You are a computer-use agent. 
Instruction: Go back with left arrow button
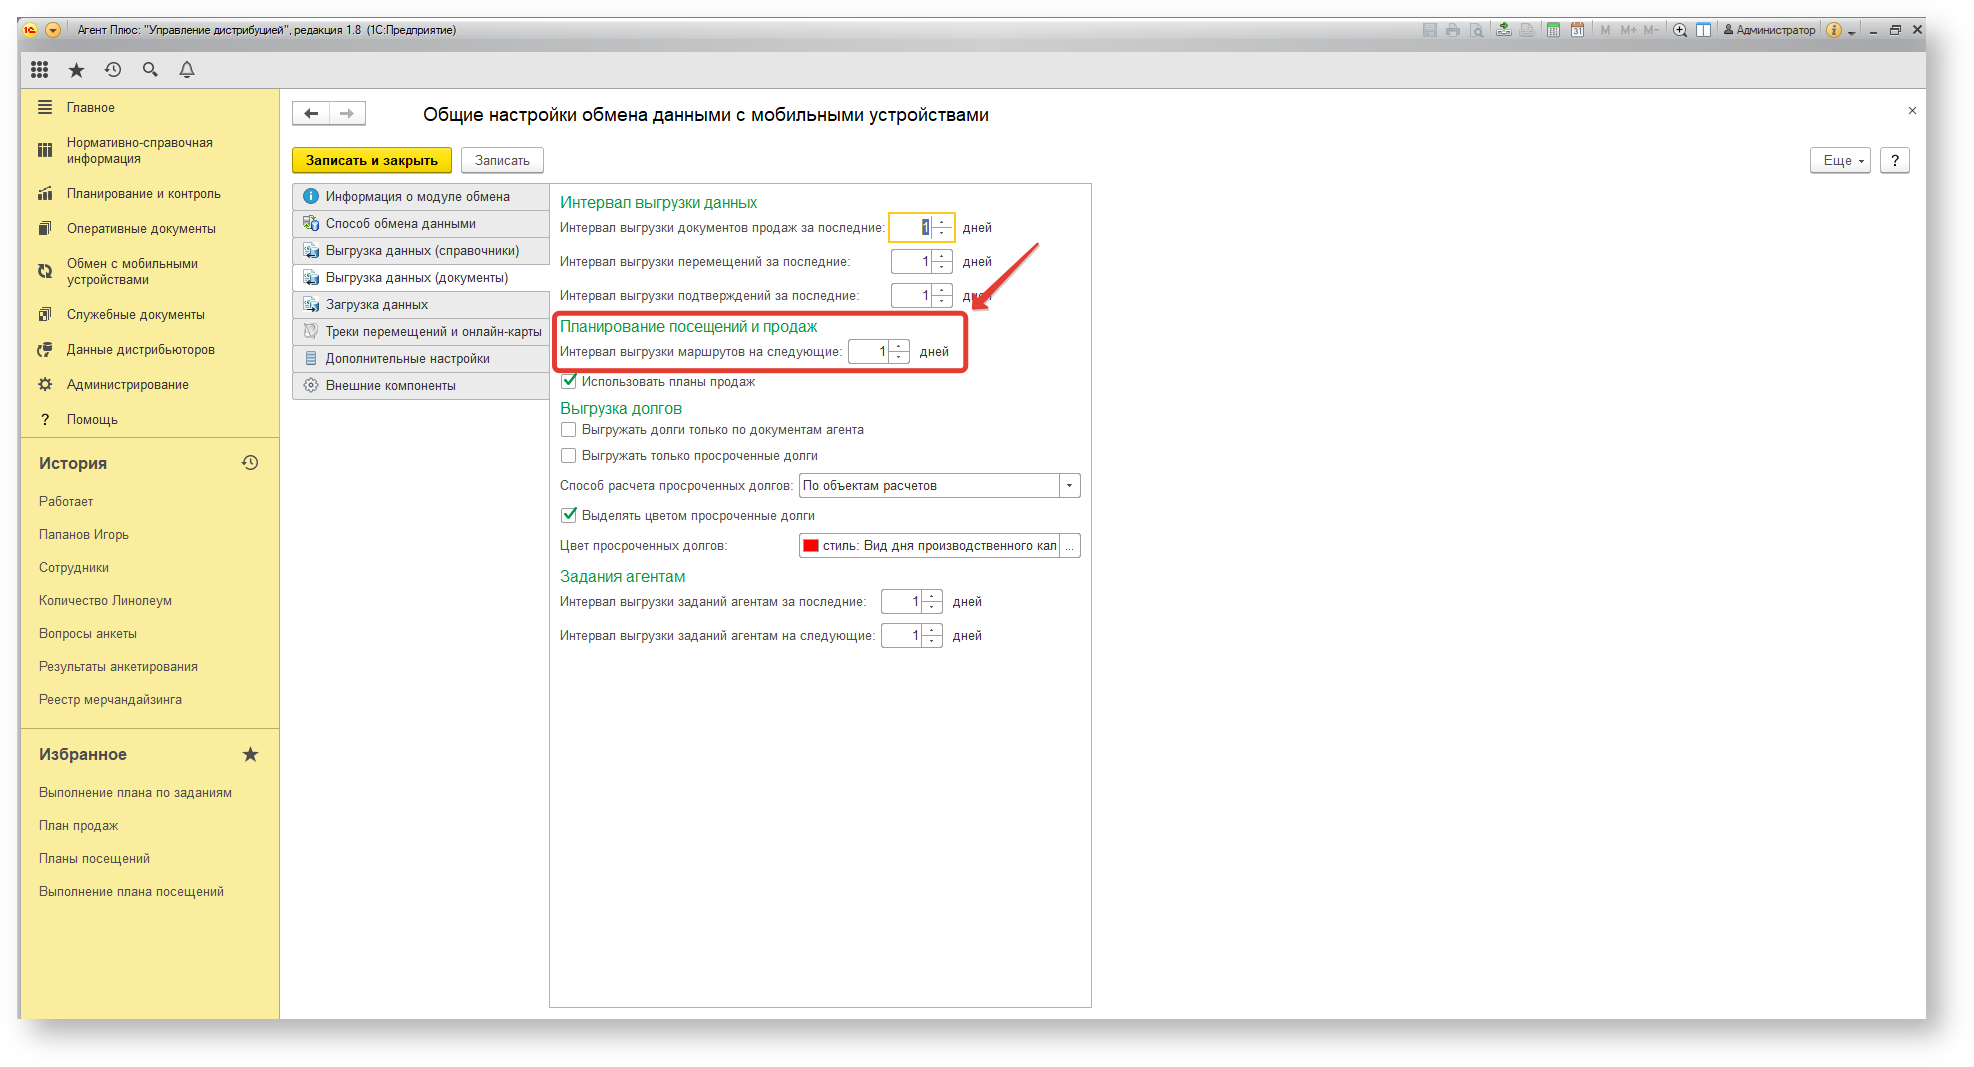pyautogui.click(x=311, y=114)
